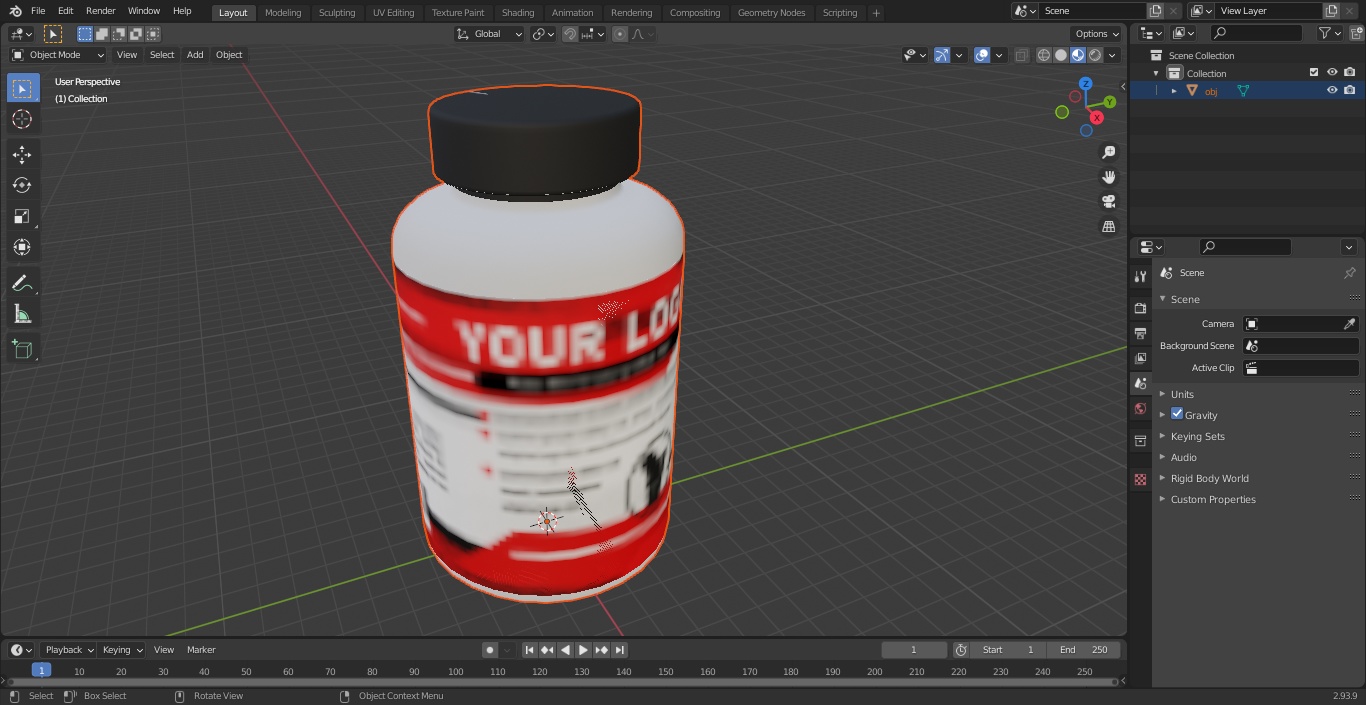Activate the Select Box tool
Screen dimensions: 1366x705
pyautogui.click(x=22, y=88)
